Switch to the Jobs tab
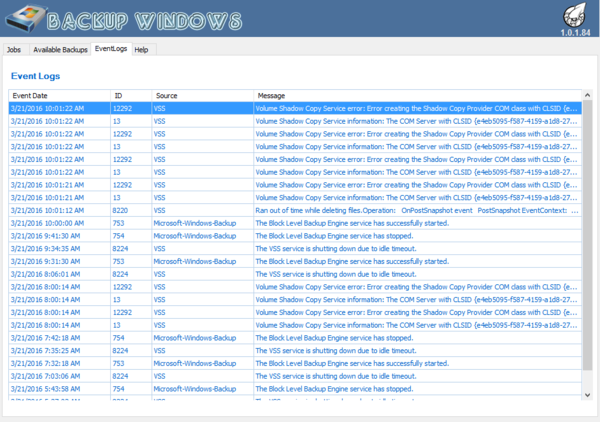The height and width of the screenshot is (422, 600). click(x=14, y=50)
